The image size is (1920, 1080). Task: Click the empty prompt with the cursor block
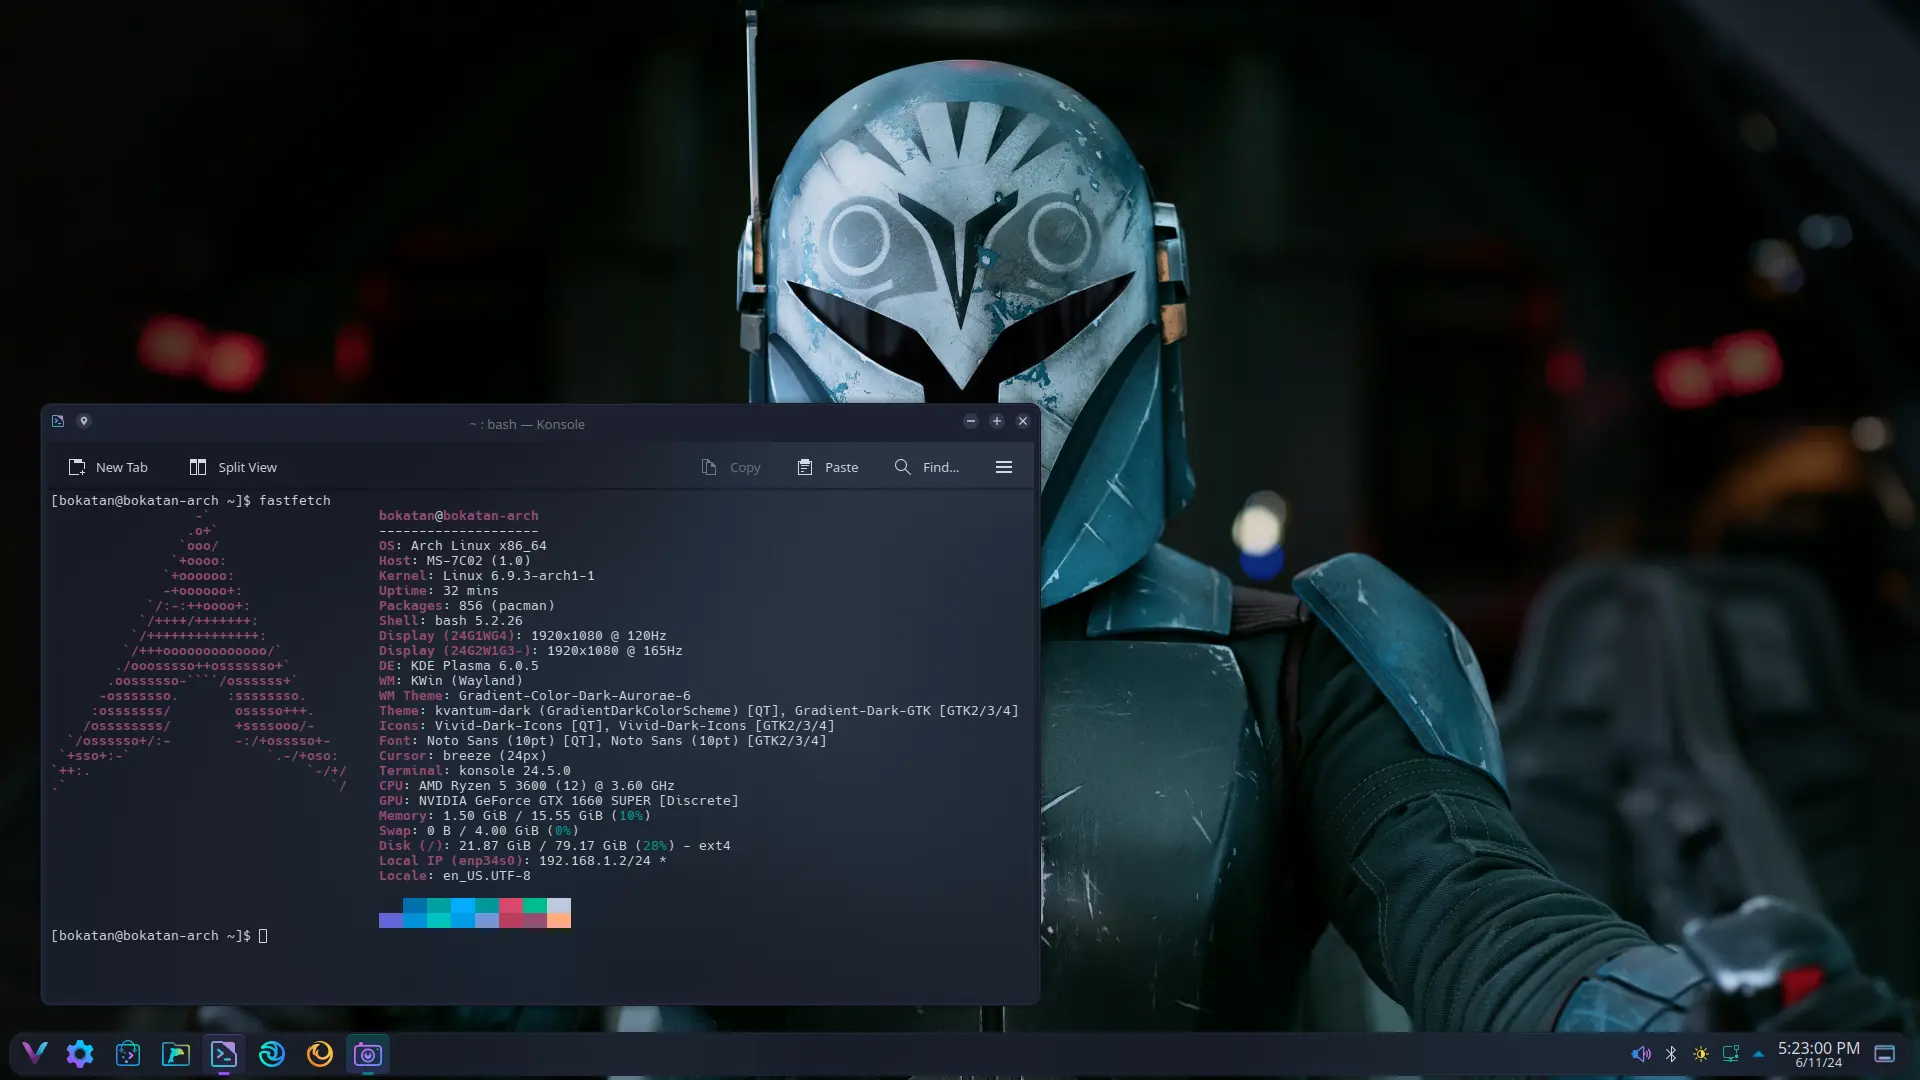159,936
